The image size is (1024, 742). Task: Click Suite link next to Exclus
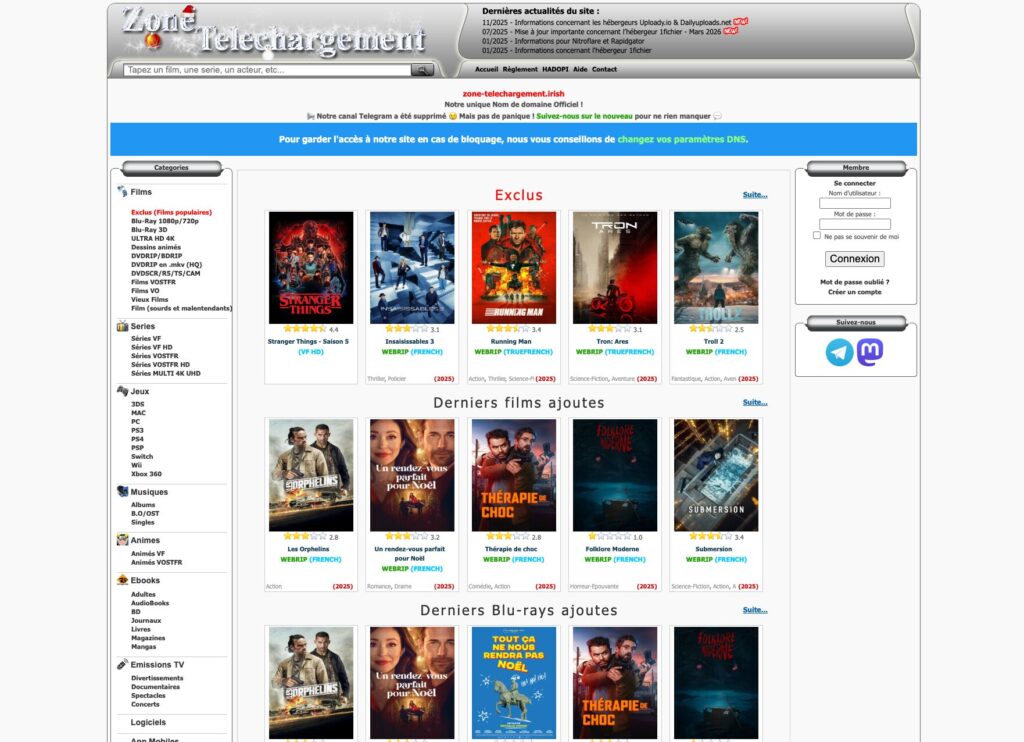coord(755,195)
